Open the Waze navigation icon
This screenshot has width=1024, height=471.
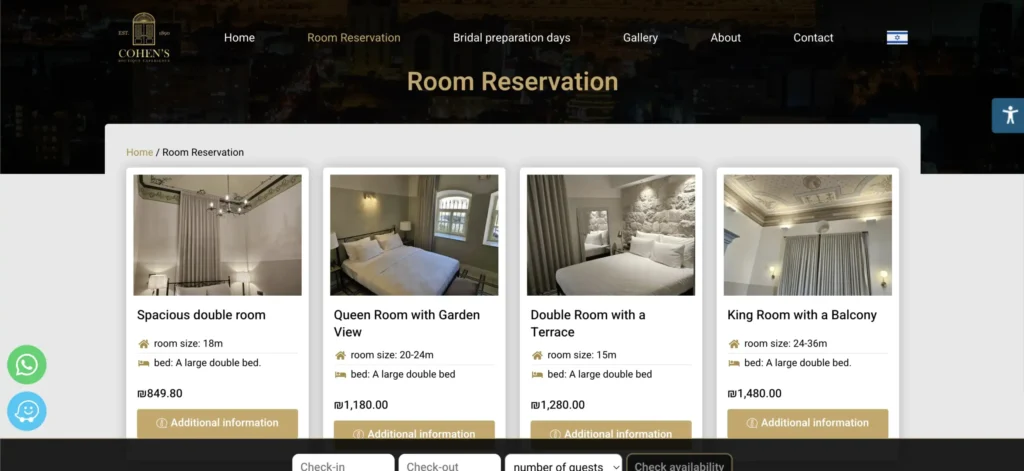(27, 411)
